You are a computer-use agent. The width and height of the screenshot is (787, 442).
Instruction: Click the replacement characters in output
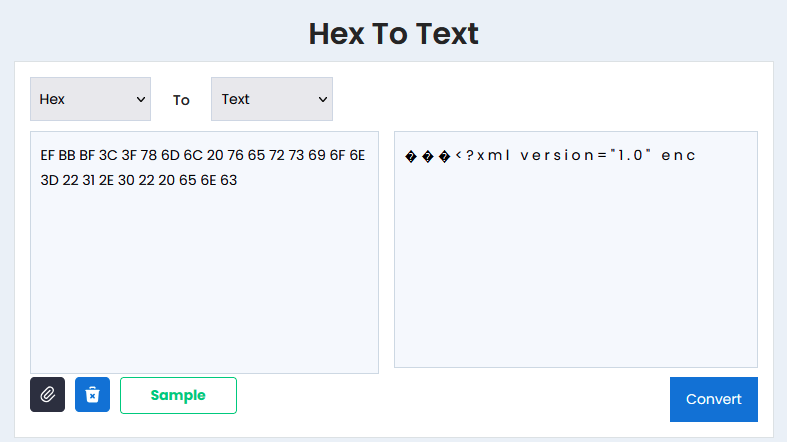428,157
